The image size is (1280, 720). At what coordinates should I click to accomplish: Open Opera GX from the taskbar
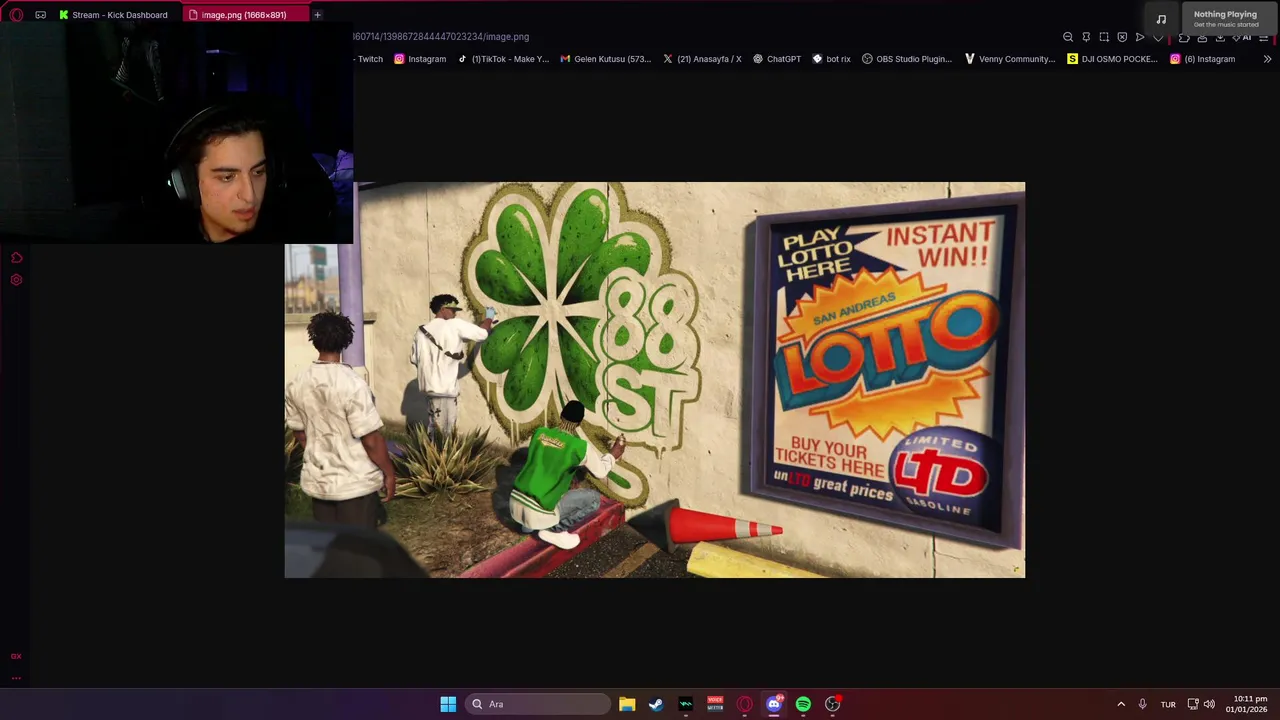[744, 704]
